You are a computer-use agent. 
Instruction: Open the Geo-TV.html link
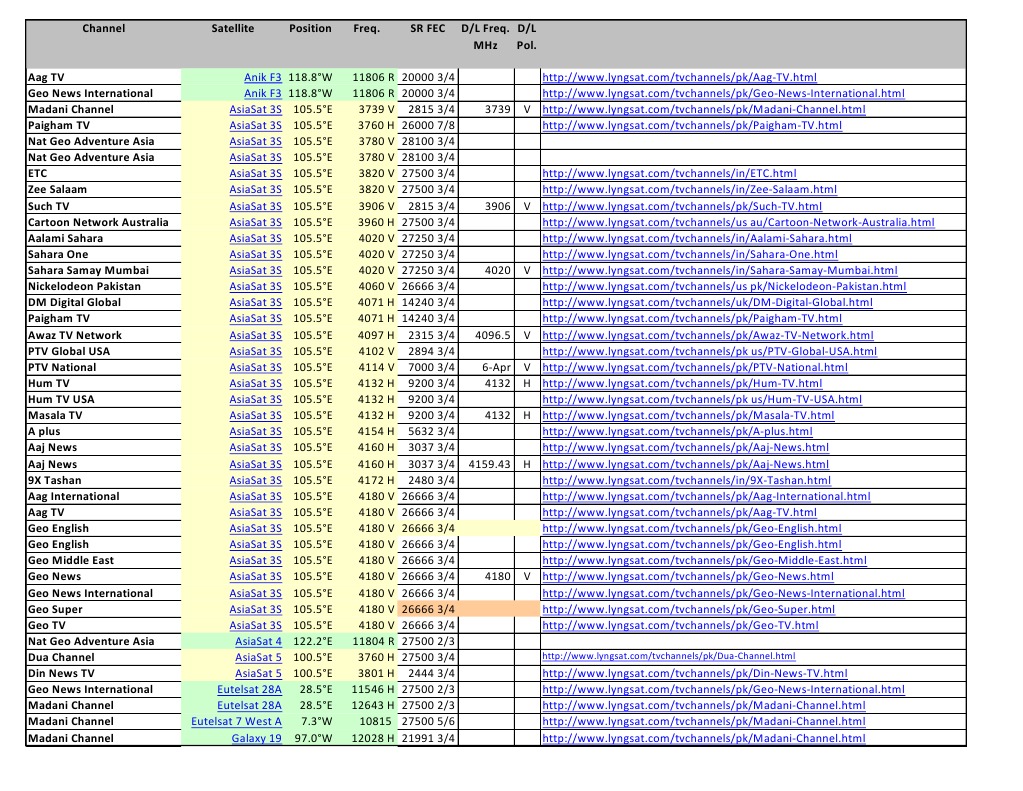pos(680,625)
